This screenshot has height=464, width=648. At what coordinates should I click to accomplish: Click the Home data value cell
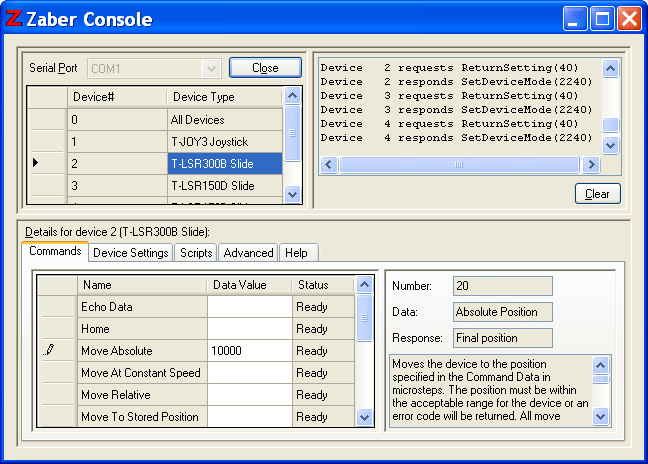click(250, 329)
